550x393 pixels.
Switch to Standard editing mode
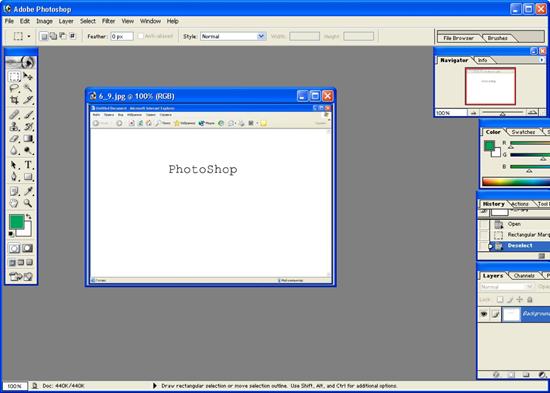click(x=14, y=248)
